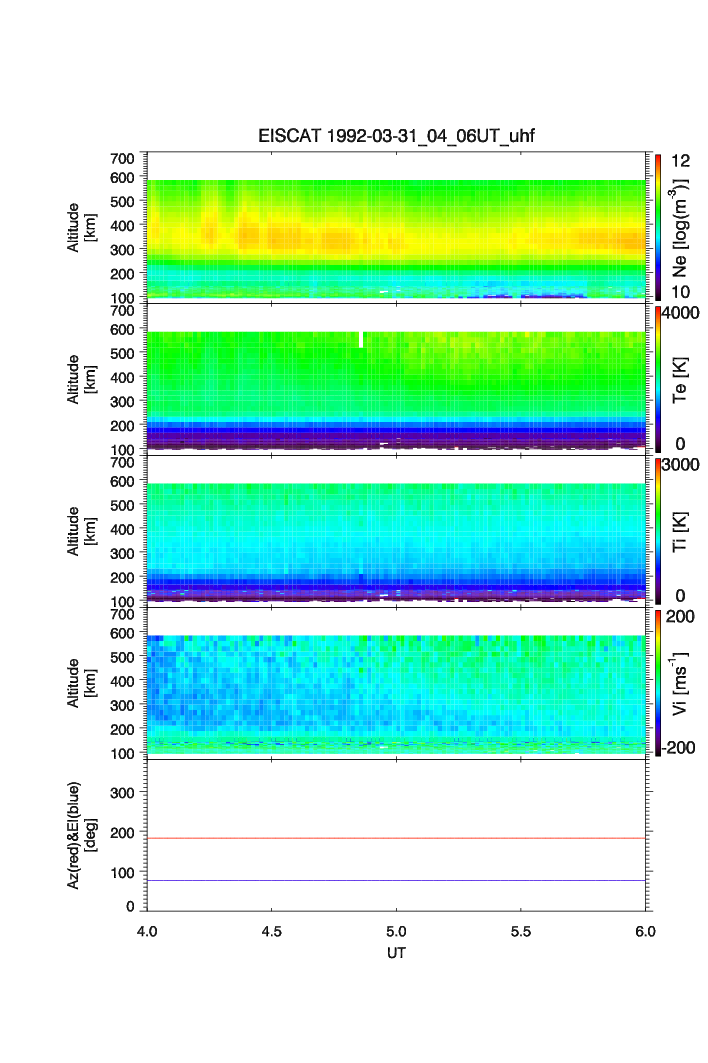Click the 3000 value on Ti colorbar

coord(681,465)
